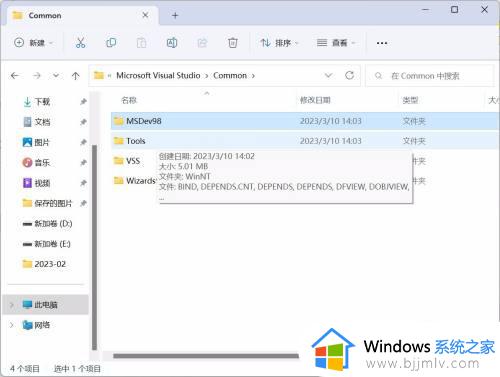Close the Common tab
The height and width of the screenshot is (377, 500).
(x=145, y=15)
